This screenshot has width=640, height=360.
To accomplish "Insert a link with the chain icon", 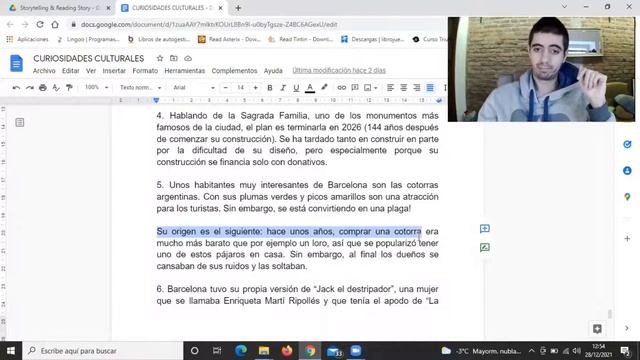I will pyautogui.click(x=342, y=88).
